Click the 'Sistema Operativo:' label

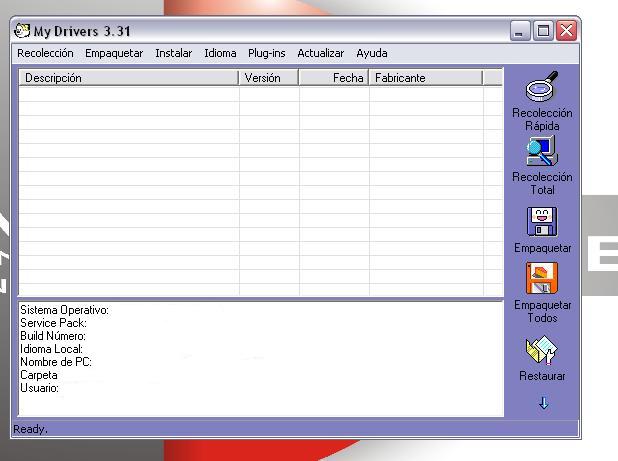64,310
